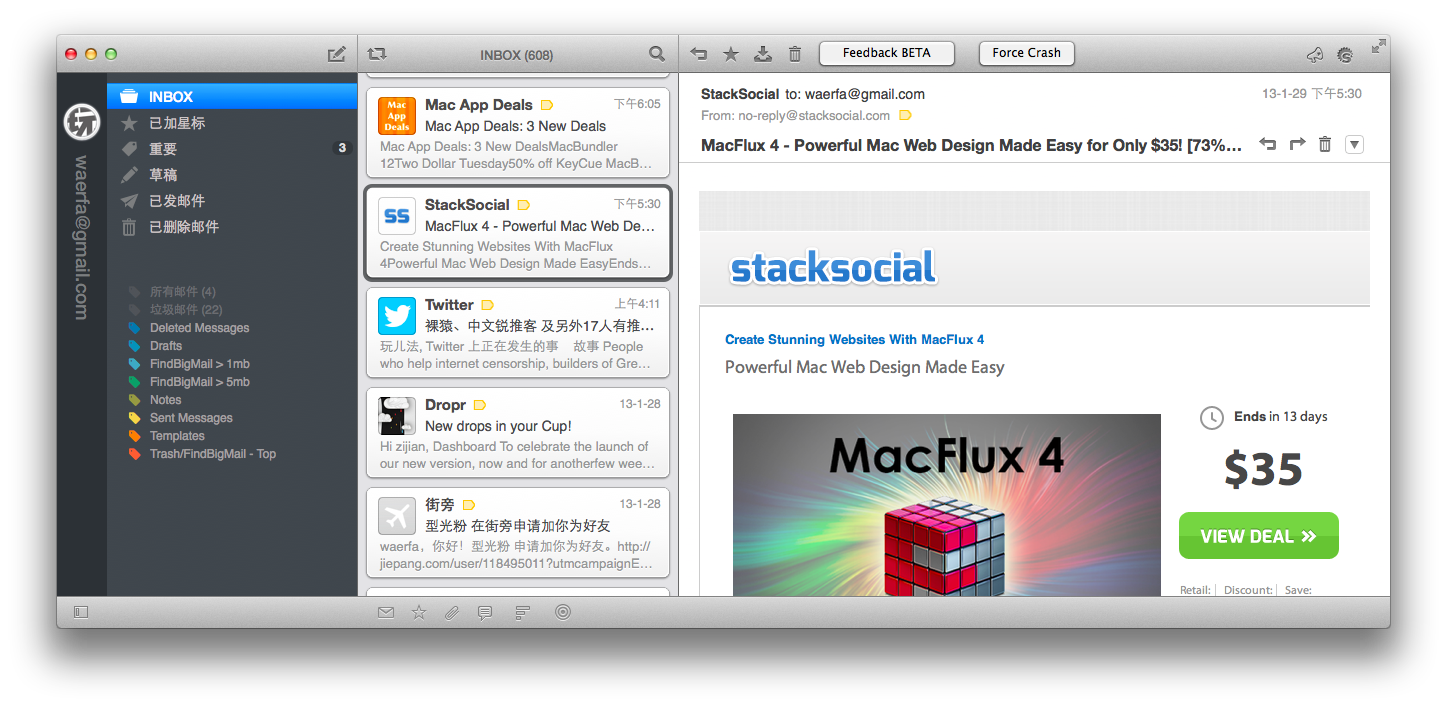Click the Feedback BETA button
The image size is (1447, 707).
[x=886, y=53]
